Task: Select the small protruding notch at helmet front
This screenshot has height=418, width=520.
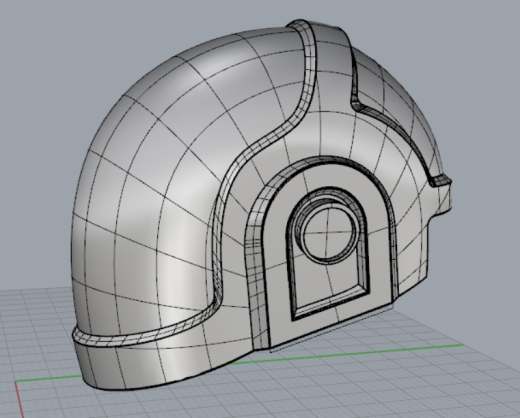Action: tap(441, 181)
